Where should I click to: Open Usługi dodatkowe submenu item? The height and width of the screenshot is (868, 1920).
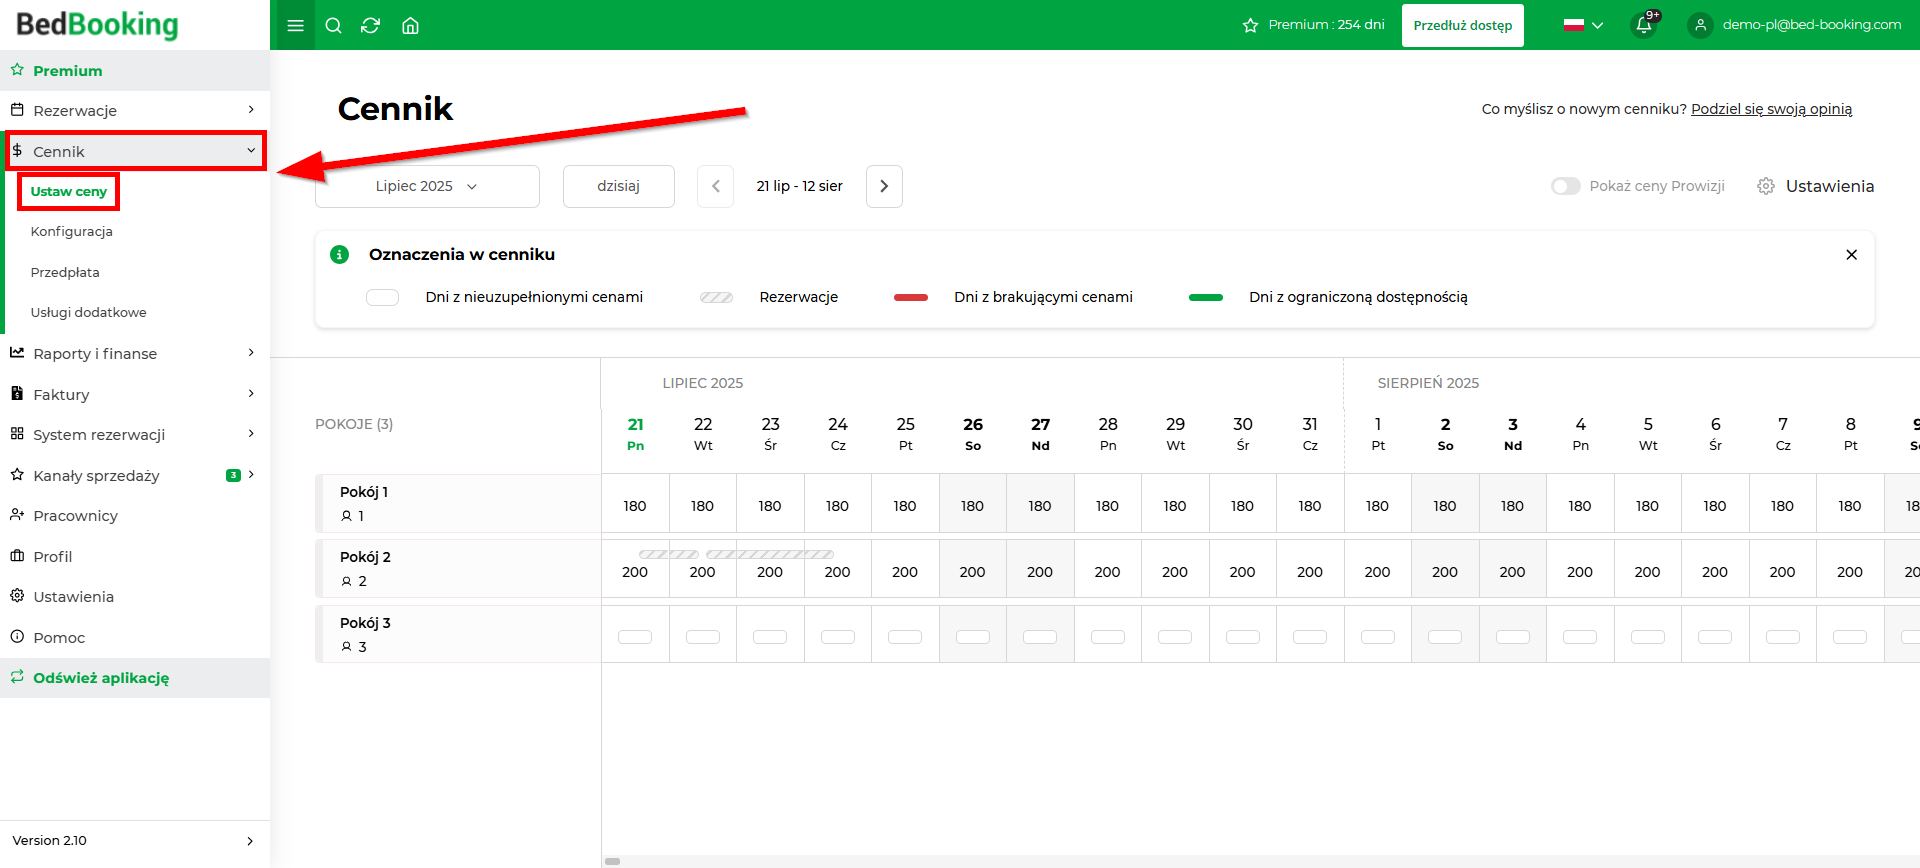(x=89, y=312)
